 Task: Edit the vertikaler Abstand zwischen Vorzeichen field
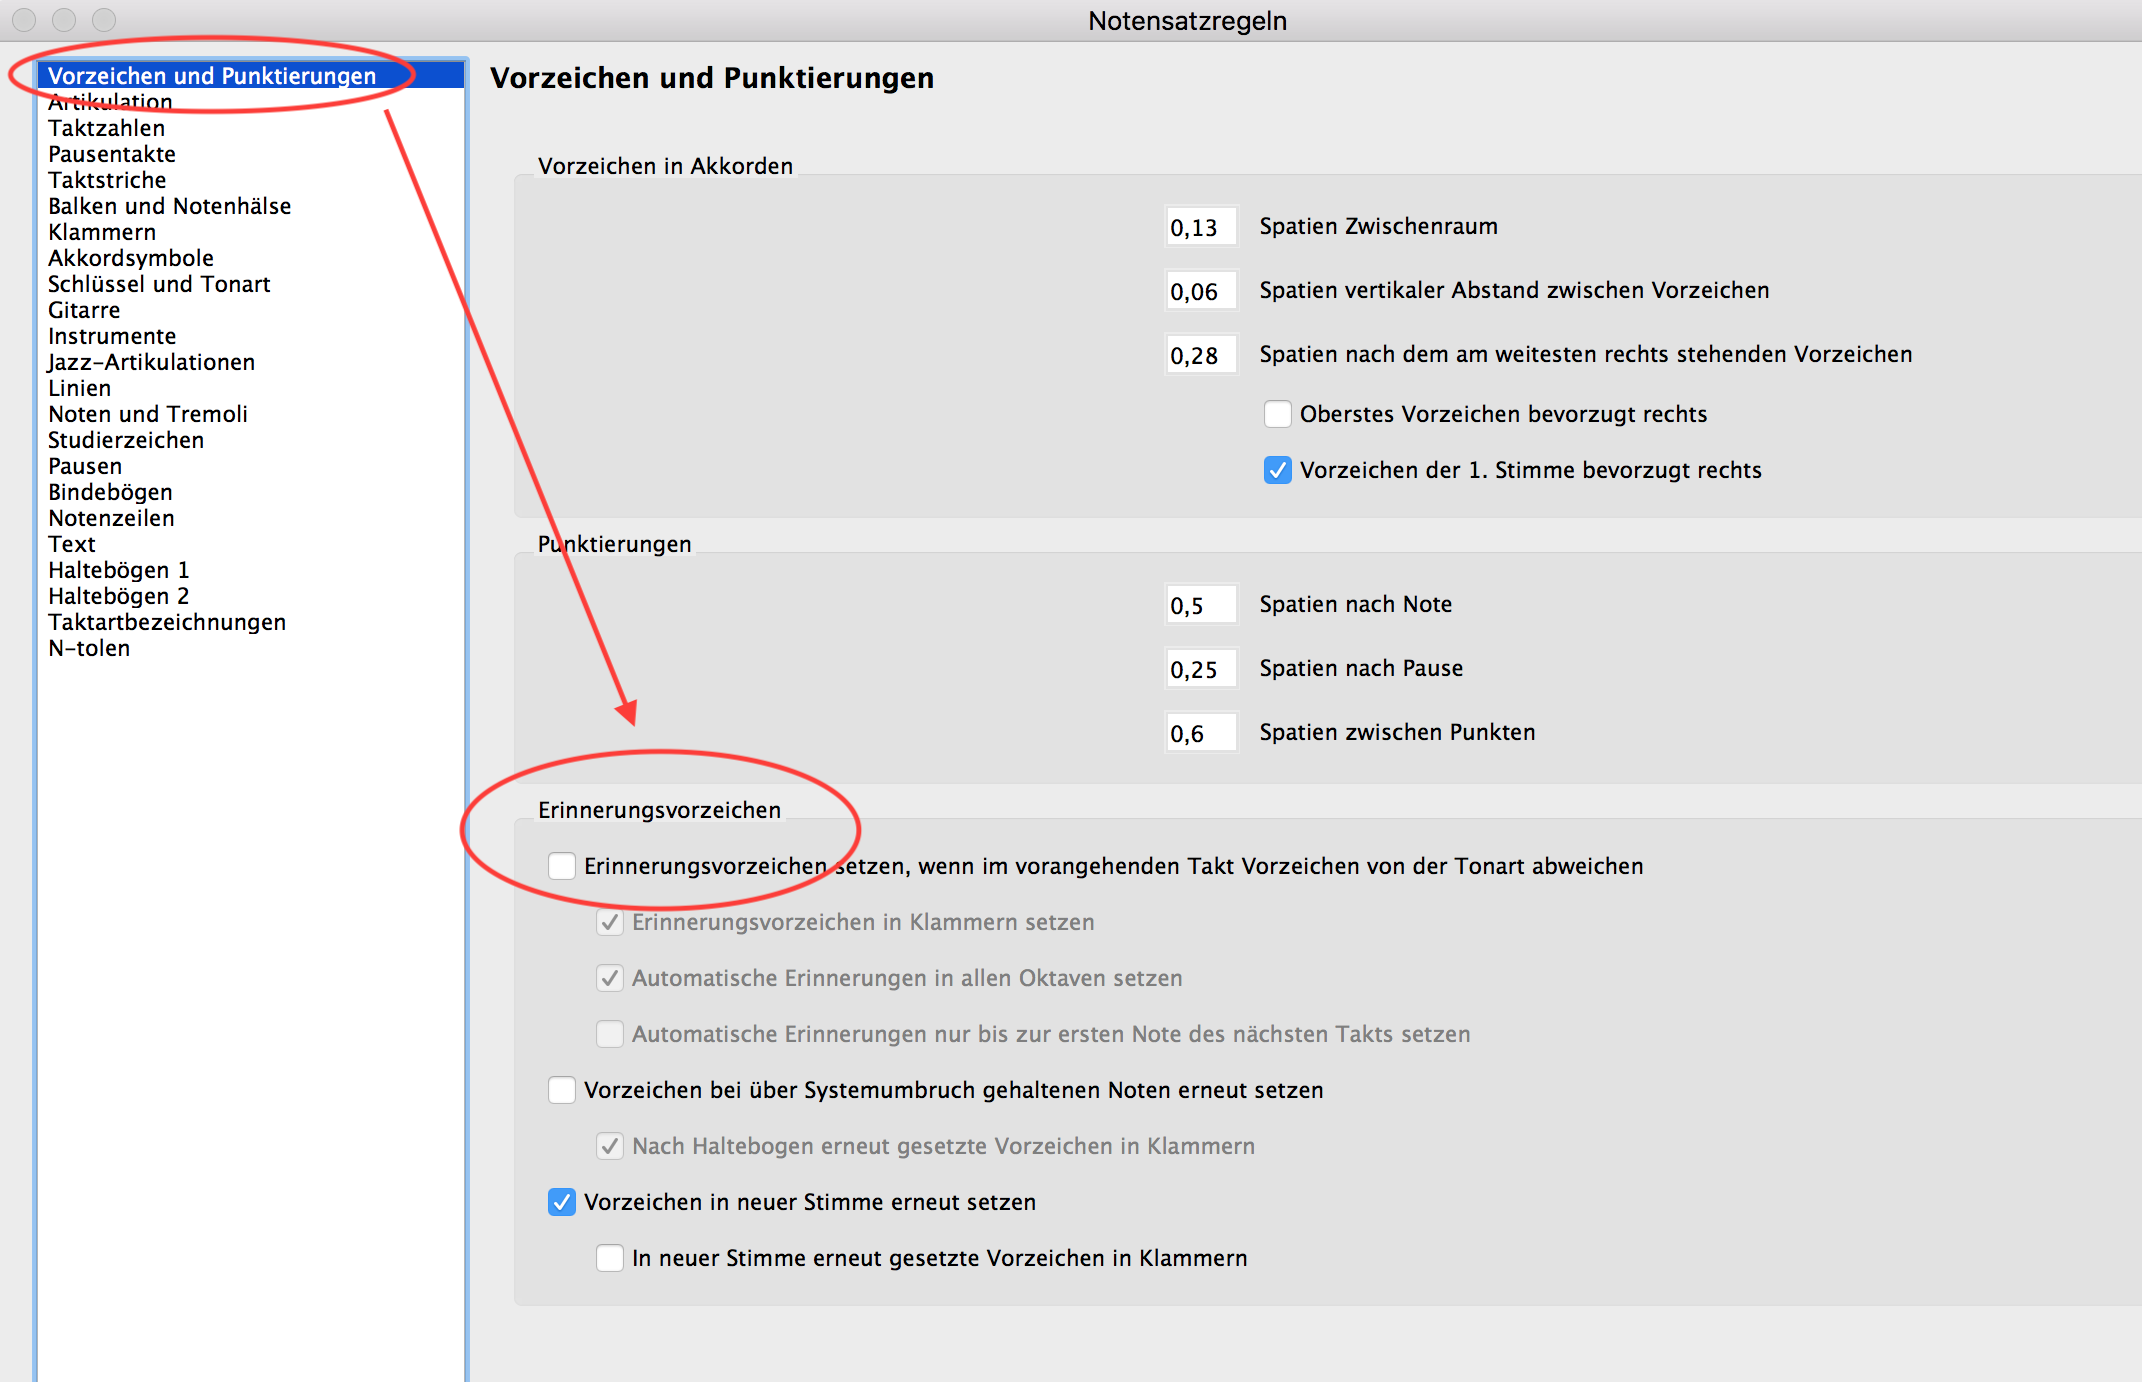1201,291
